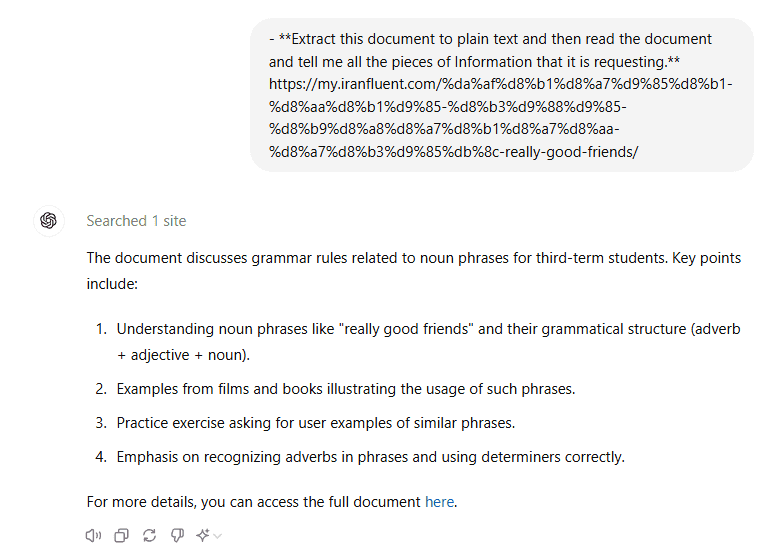Click the Read aloud speaker icon

[x=93, y=535]
